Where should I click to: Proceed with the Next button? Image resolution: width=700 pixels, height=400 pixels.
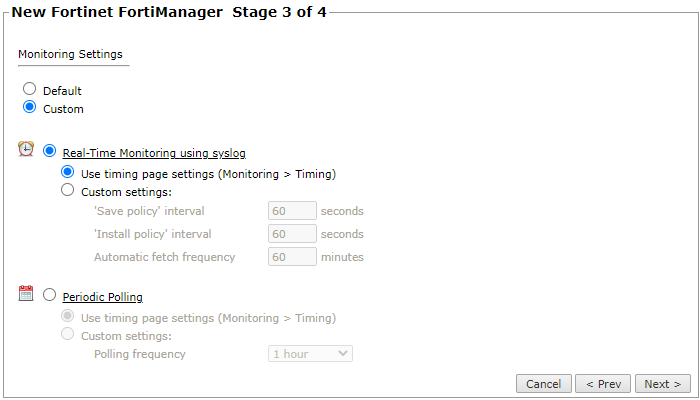click(663, 384)
